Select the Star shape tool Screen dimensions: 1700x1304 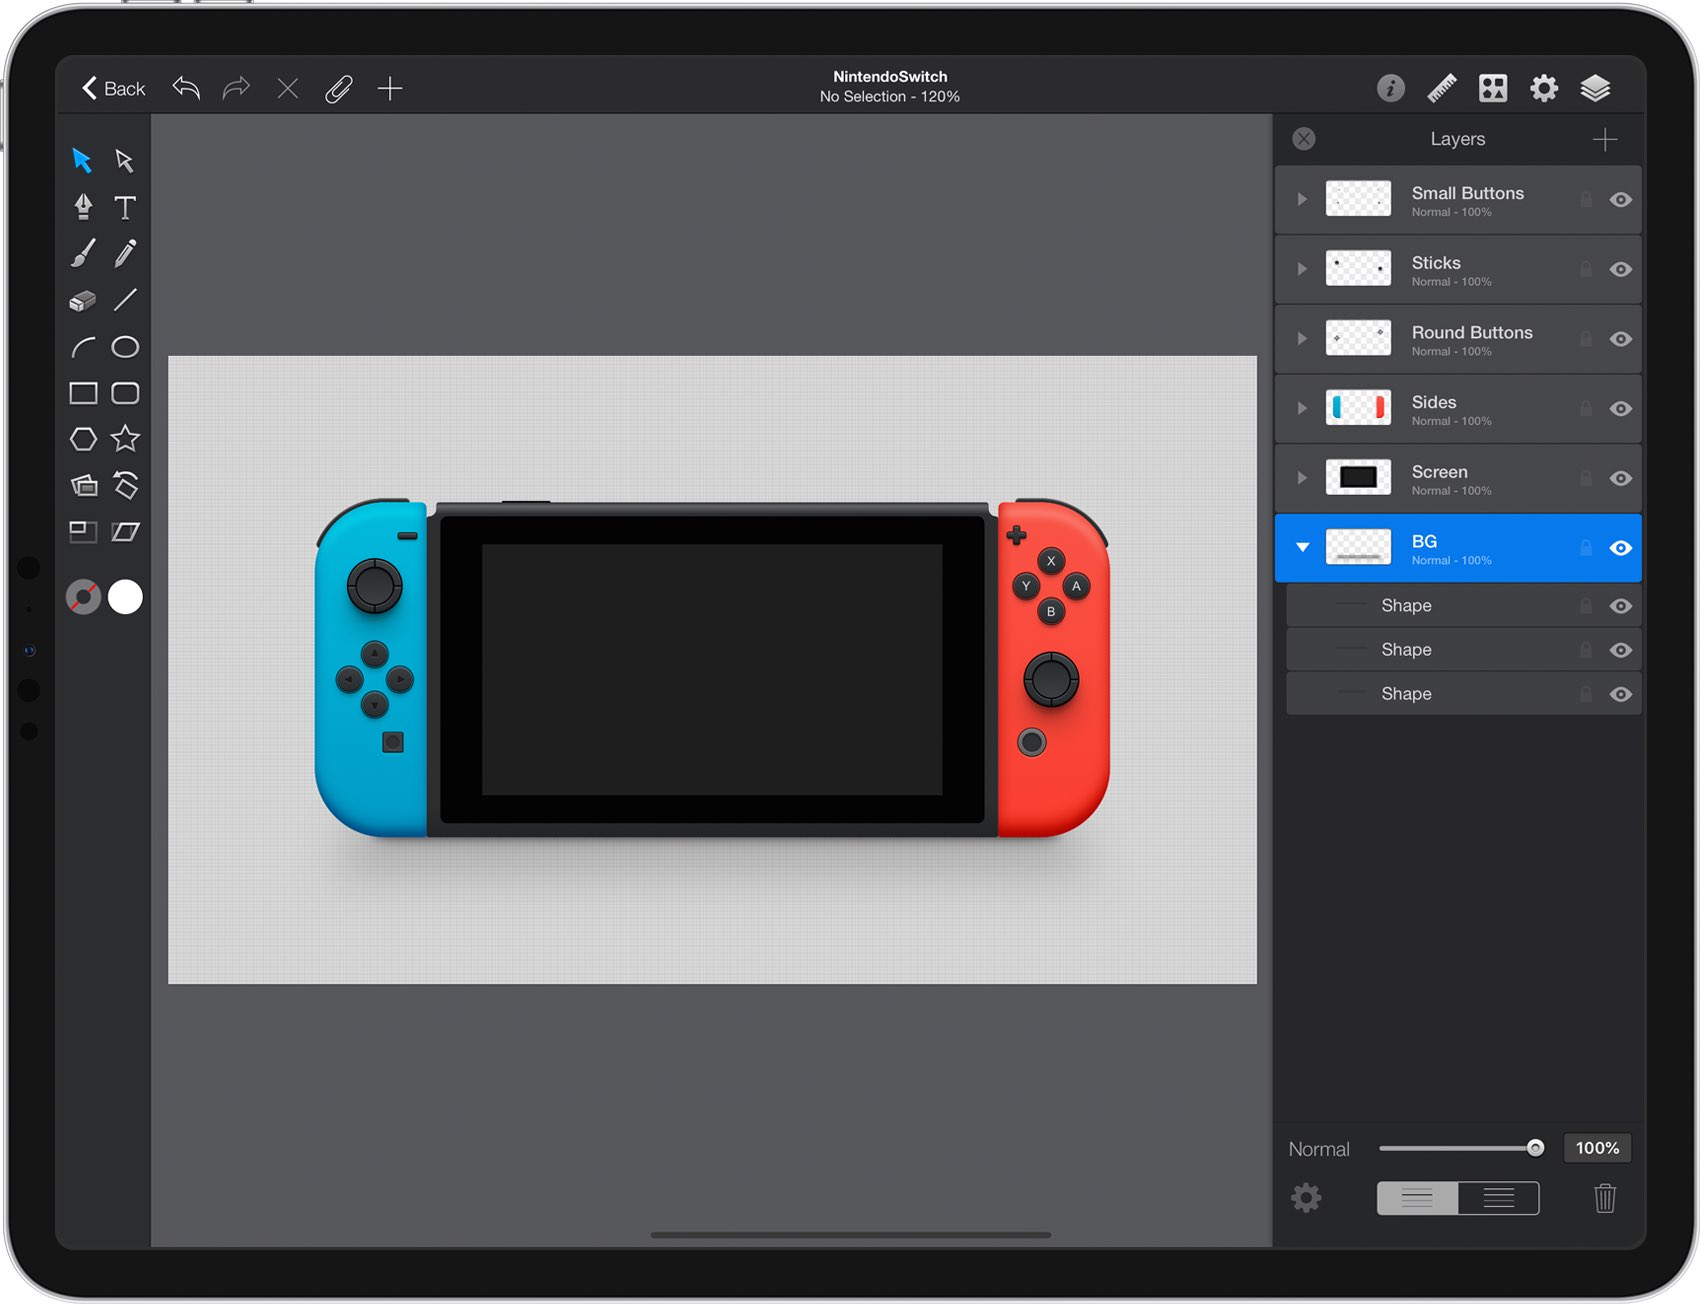[125, 439]
